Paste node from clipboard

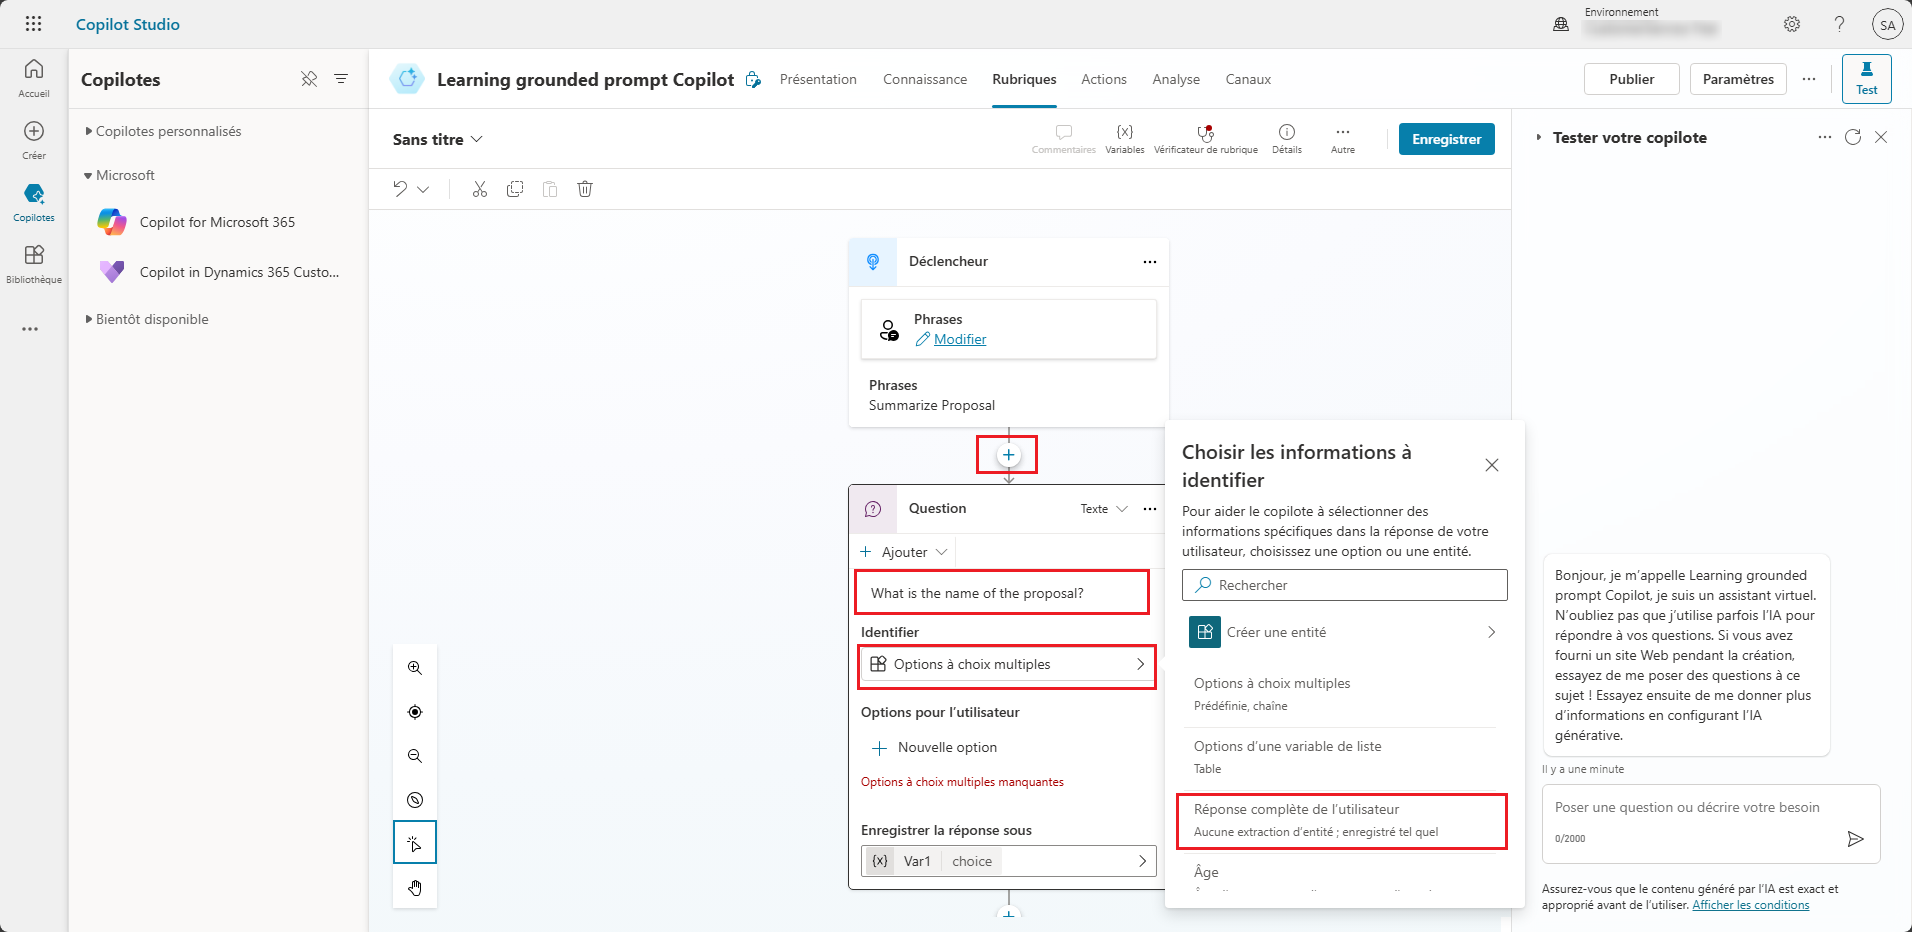(550, 189)
